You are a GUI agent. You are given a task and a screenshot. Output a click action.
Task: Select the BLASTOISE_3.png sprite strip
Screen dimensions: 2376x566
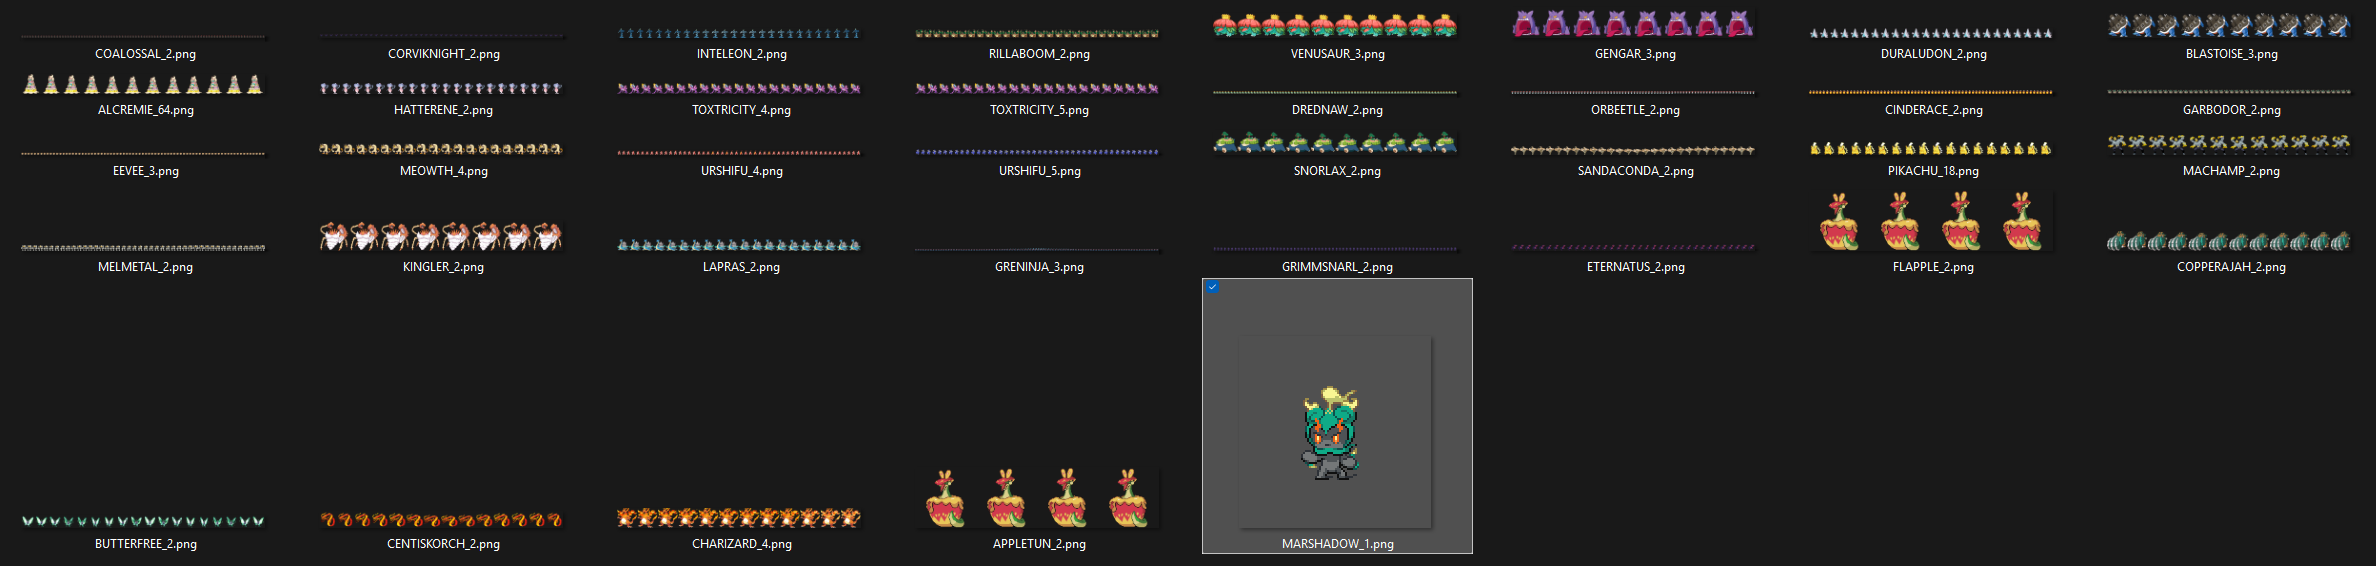(2230, 26)
